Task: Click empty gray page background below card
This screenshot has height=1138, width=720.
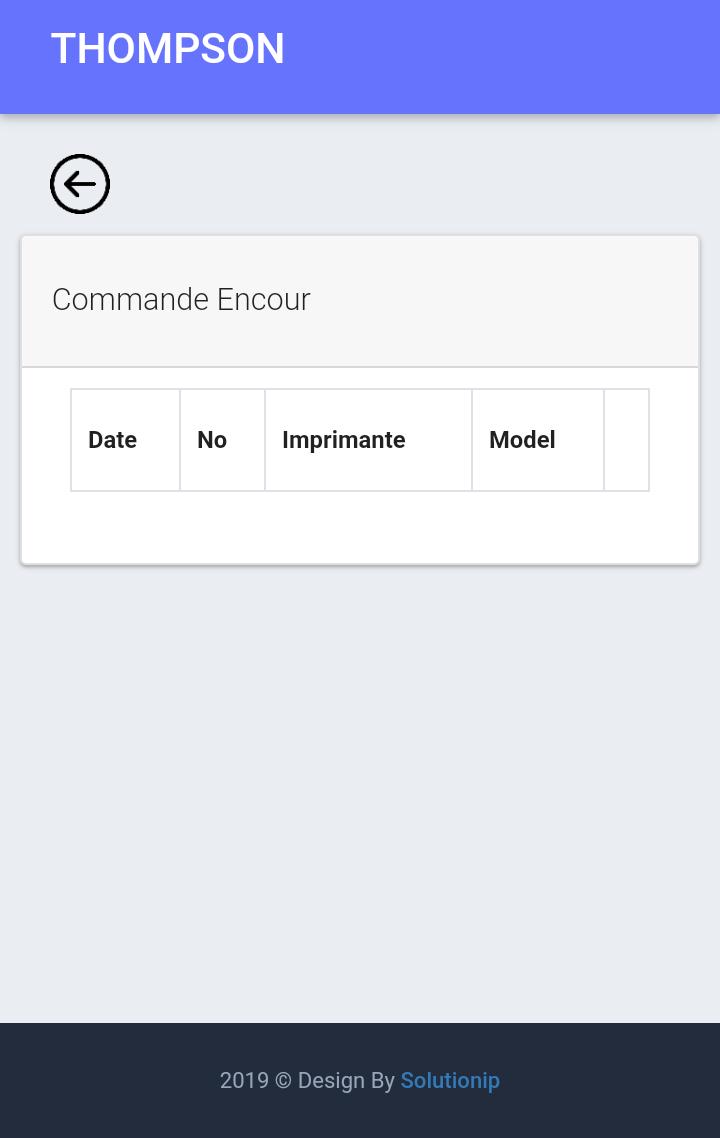Action: click(x=360, y=791)
